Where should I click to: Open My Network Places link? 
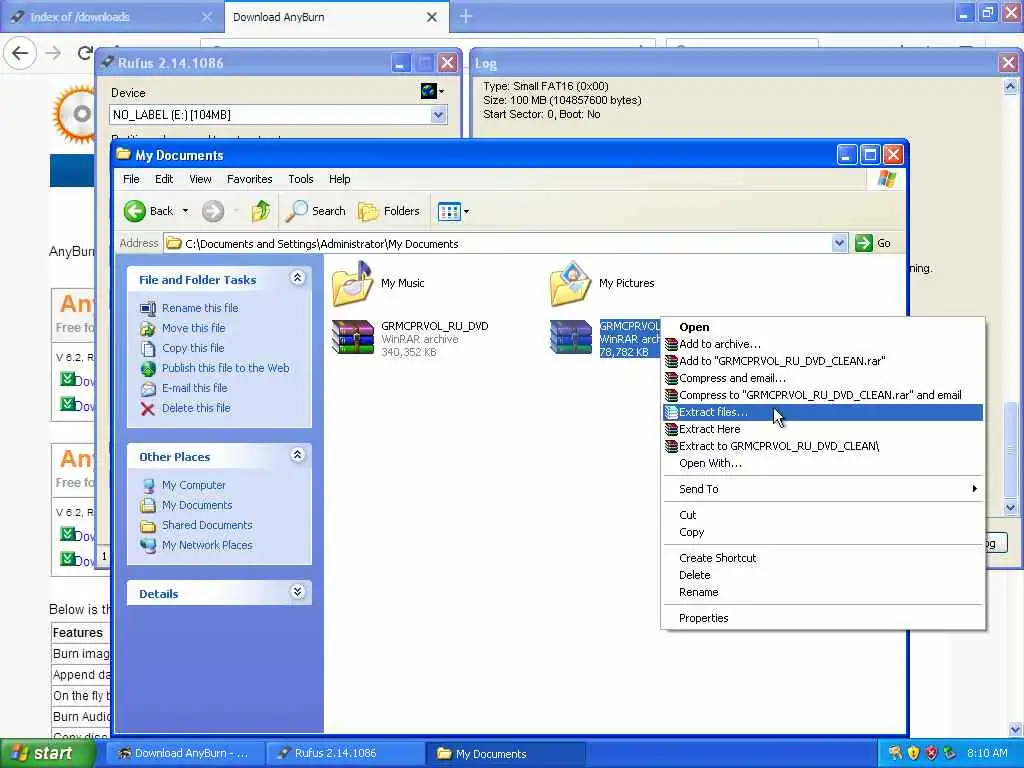207,545
